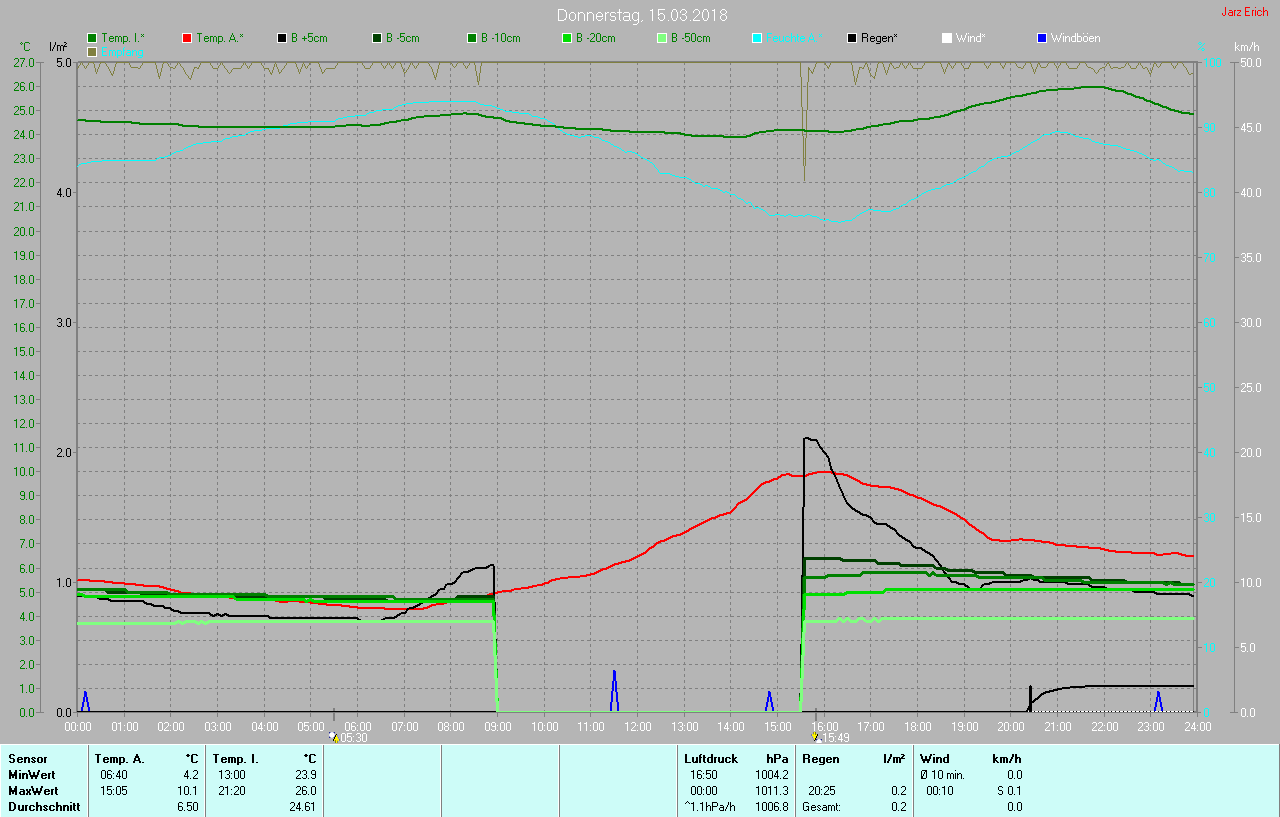The height and width of the screenshot is (817, 1280).
Task: Toggle the B -5cm legend entry
Action: pos(377,38)
